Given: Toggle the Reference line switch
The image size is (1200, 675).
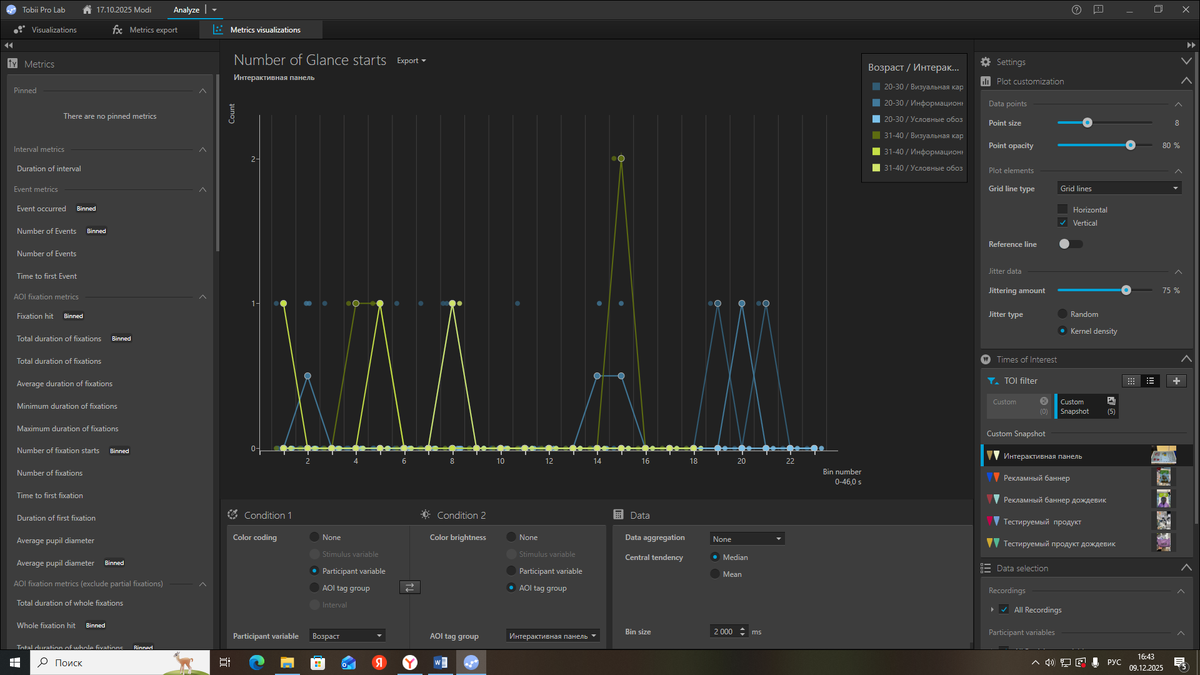Looking at the screenshot, I should point(1070,244).
